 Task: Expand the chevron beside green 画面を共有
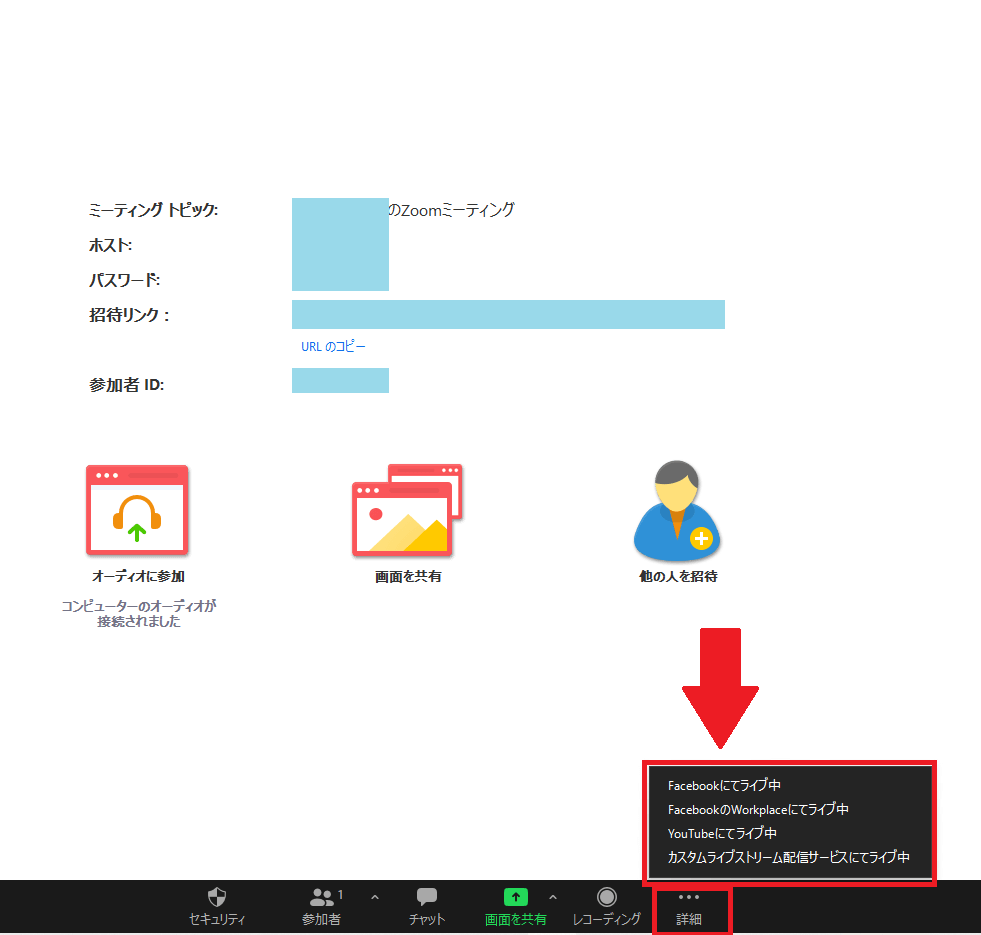coord(553,897)
